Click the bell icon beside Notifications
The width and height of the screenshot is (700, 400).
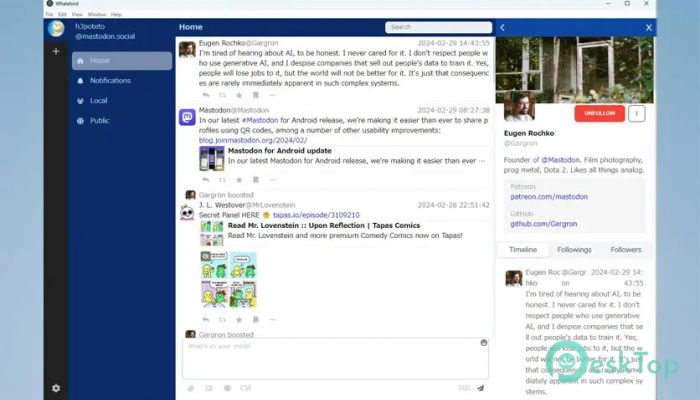(x=80, y=81)
